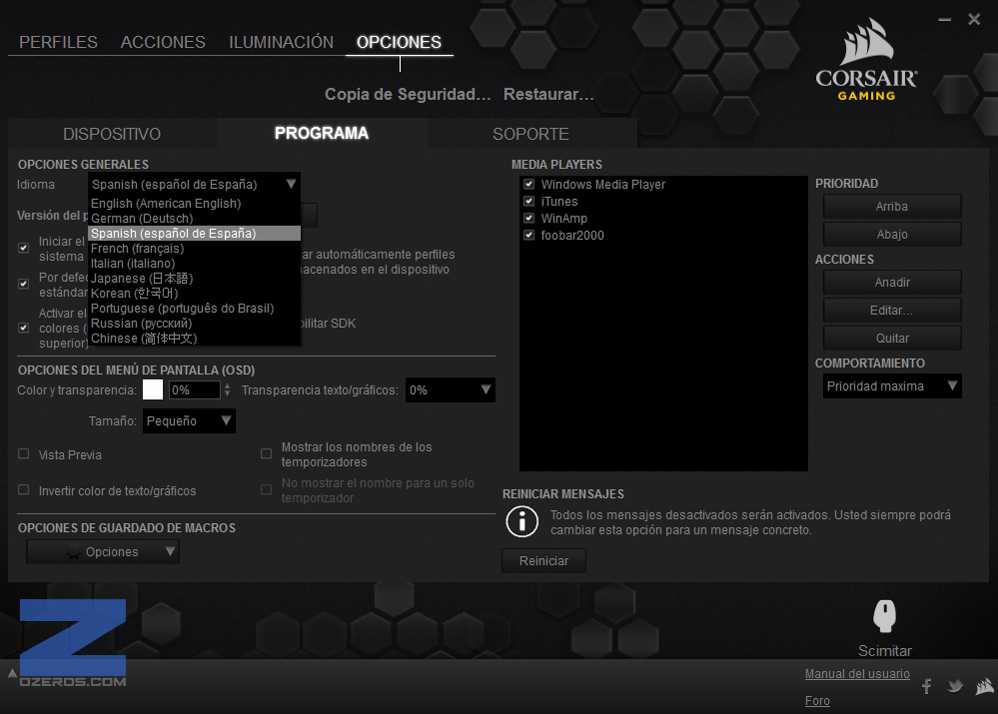Enable Vista Previa checkbox

[24, 454]
